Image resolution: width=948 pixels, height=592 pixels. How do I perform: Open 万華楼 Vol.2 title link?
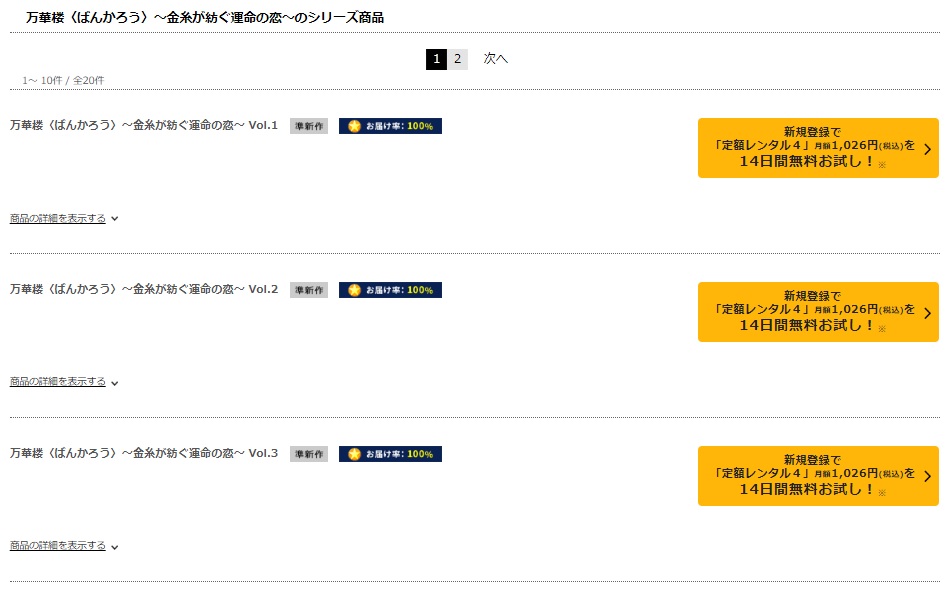click(x=144, y=289)
